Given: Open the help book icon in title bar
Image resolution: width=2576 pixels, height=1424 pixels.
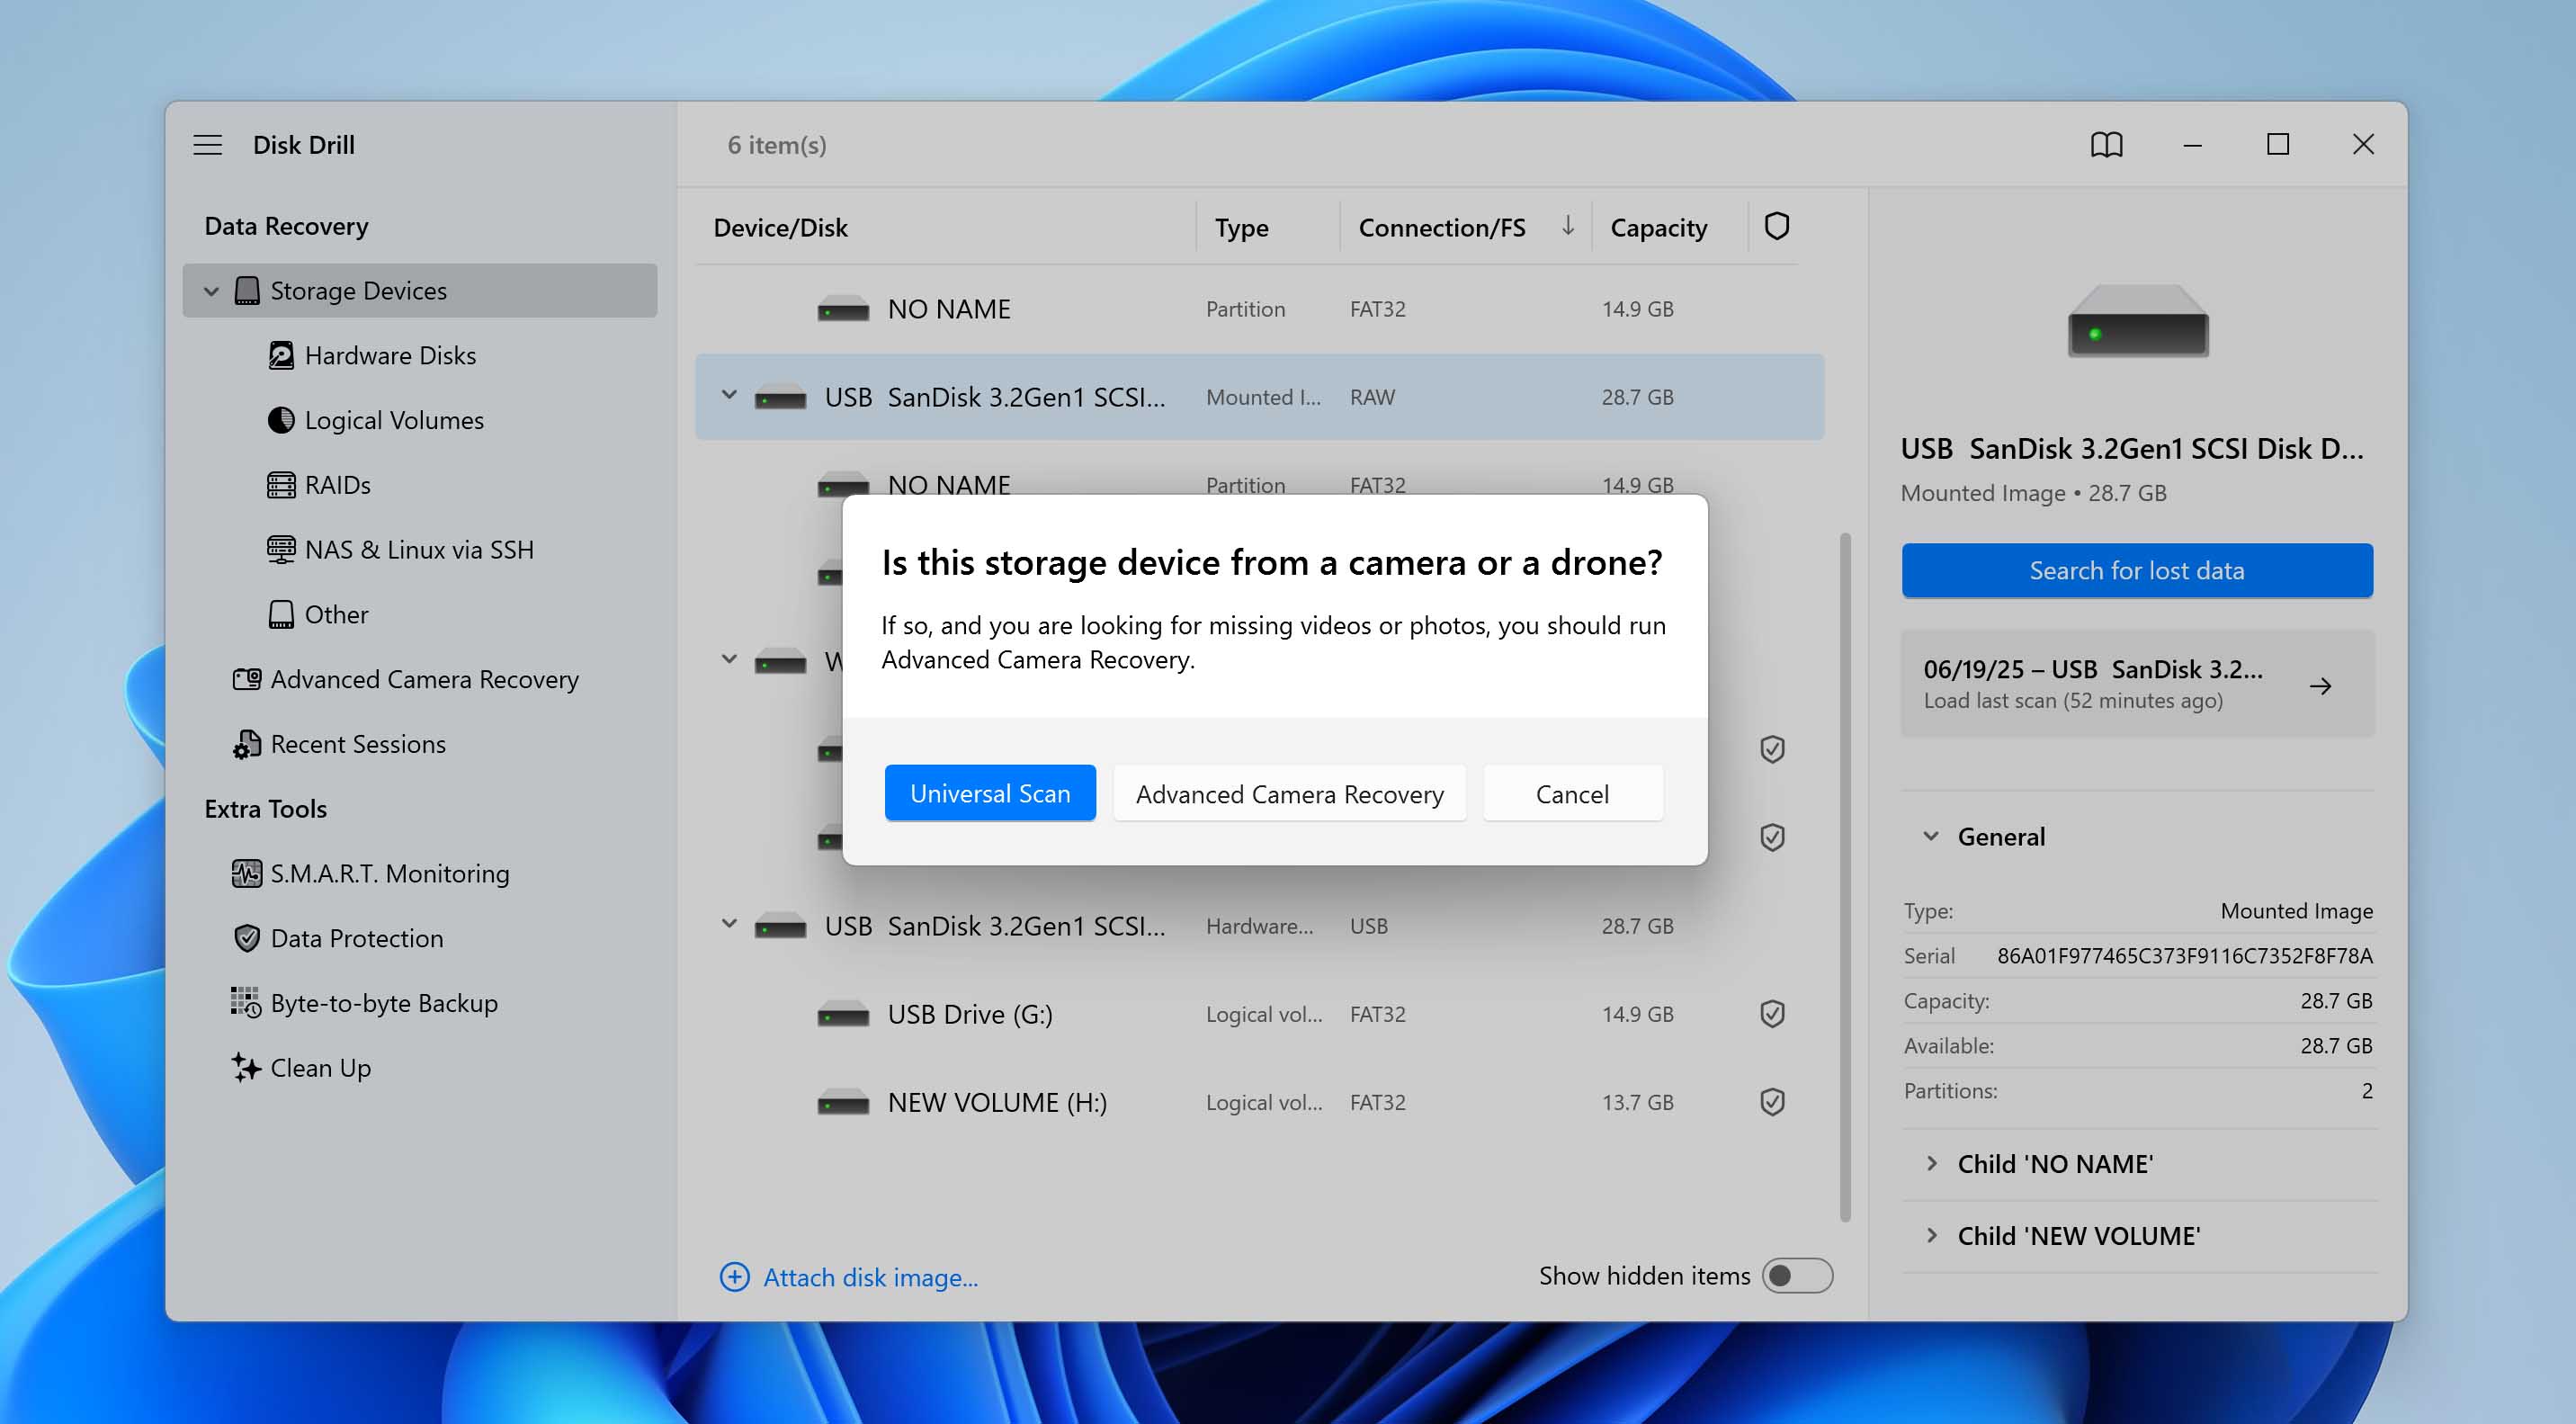Looking at the screenshot, I should (x=2106, y=145).
